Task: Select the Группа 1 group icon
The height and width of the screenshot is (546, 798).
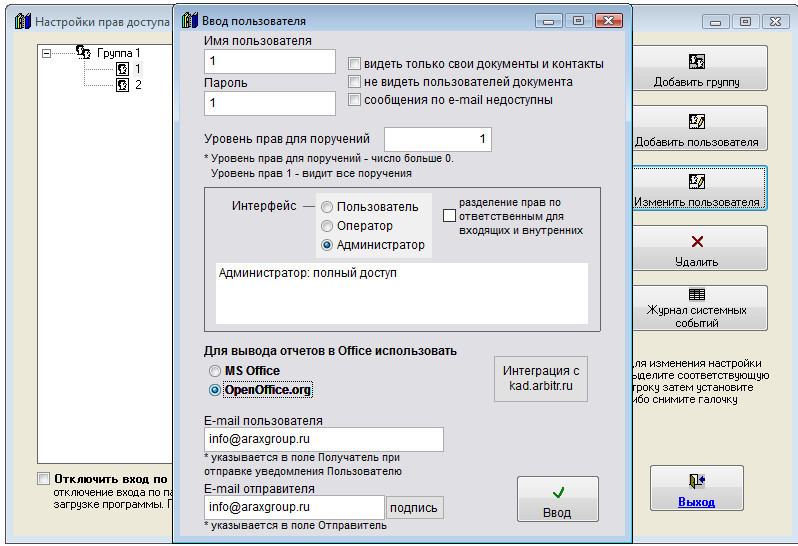Action: pos(83,51)
